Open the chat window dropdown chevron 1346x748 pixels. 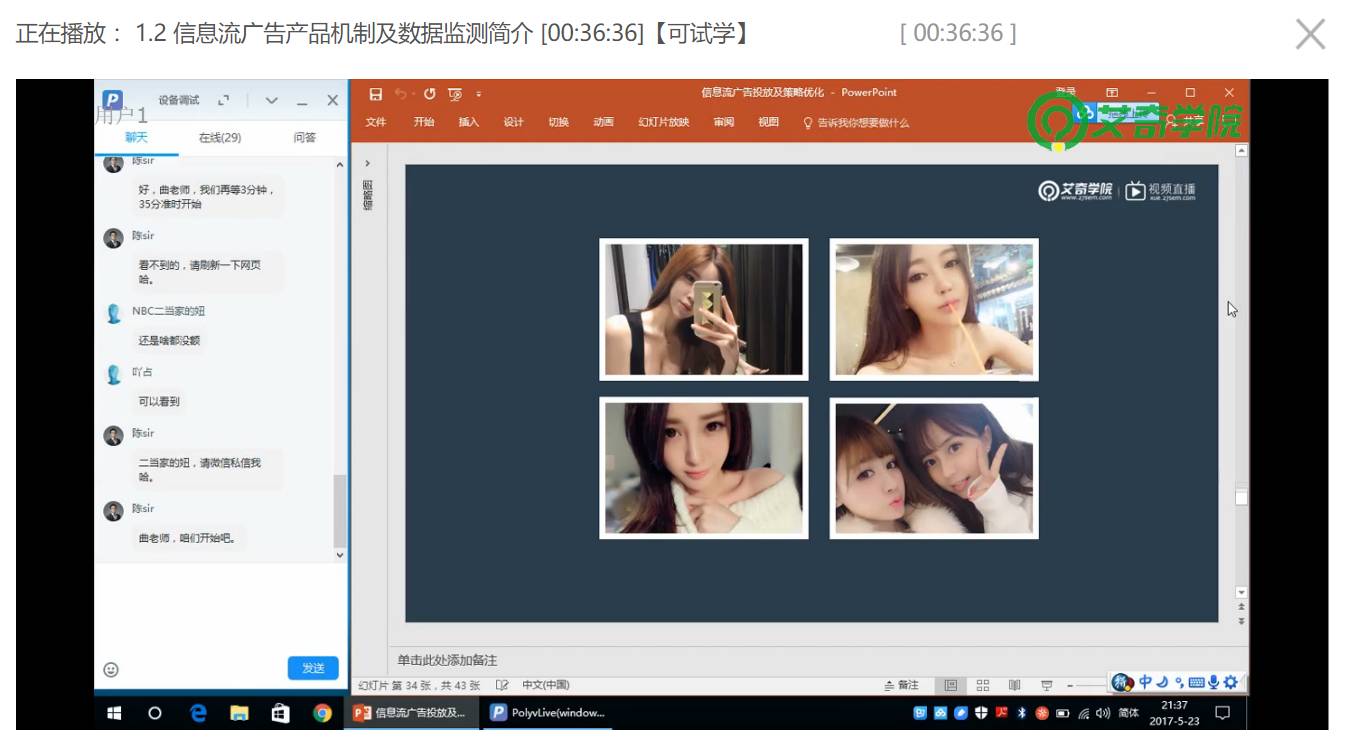point(271,100)
